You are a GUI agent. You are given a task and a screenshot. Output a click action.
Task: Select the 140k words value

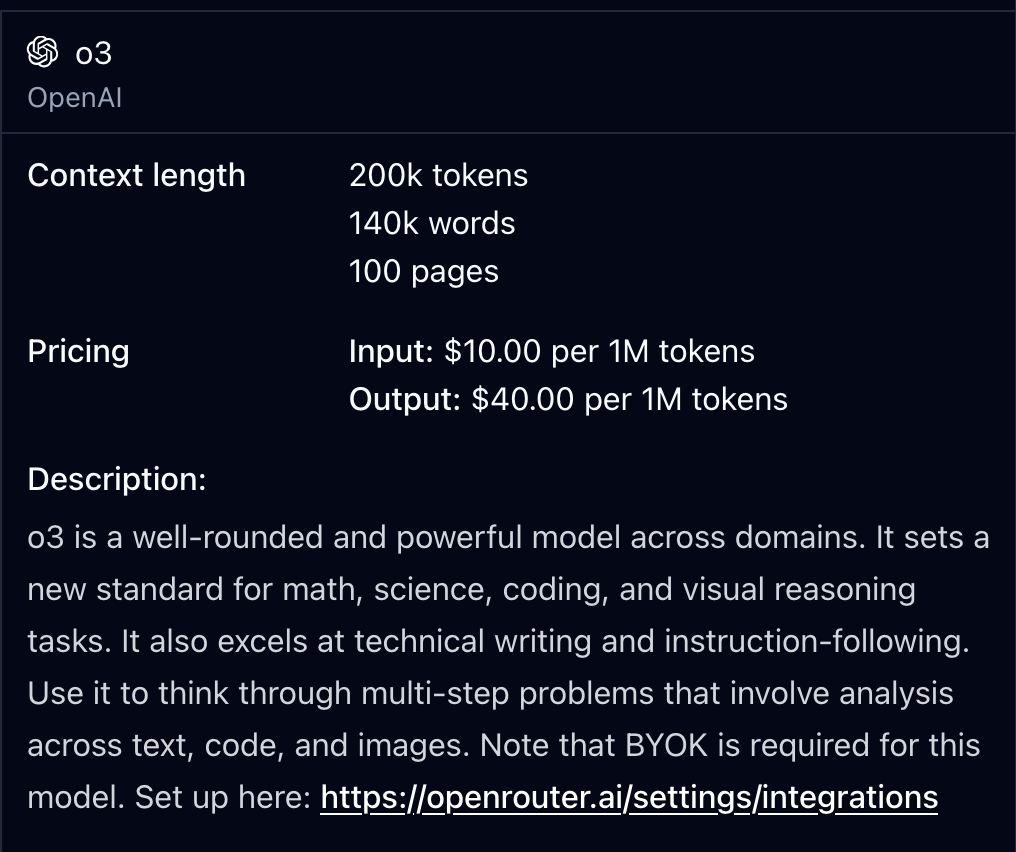tap(432, 223)
